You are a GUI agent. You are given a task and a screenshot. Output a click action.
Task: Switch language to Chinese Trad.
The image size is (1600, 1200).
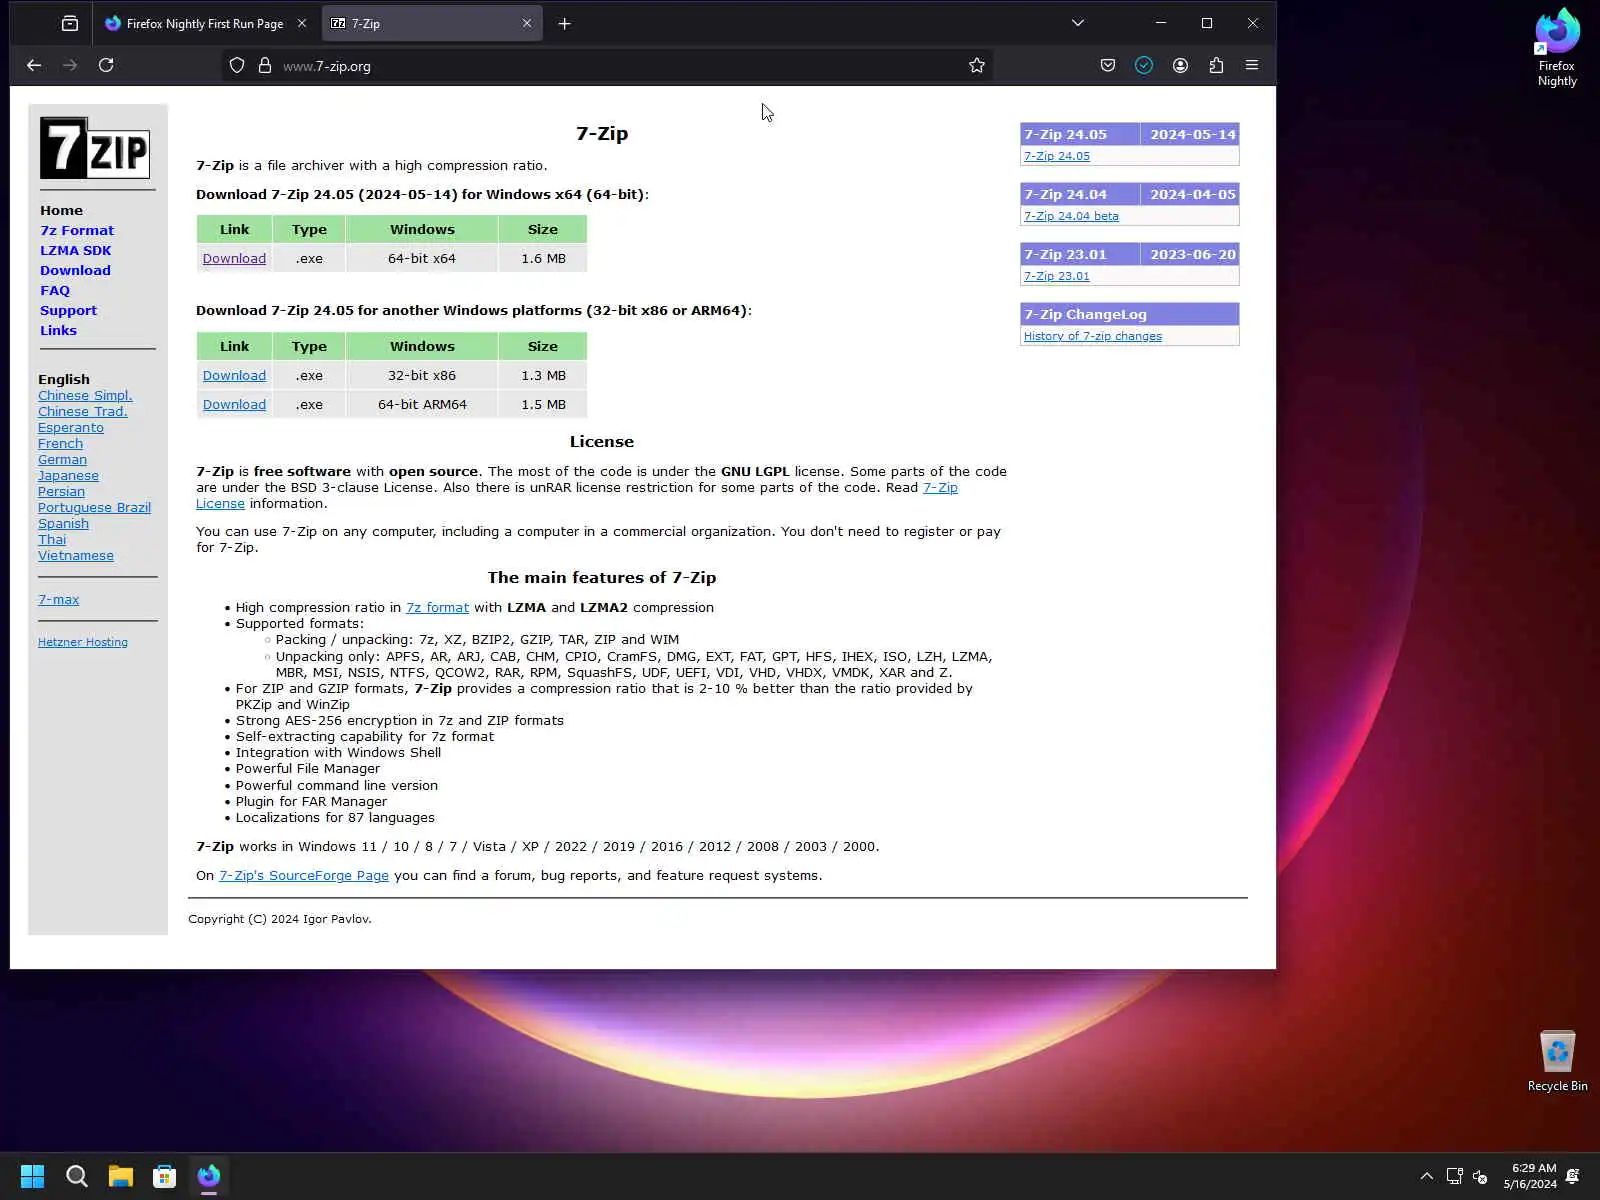click(x=83, y=411)
